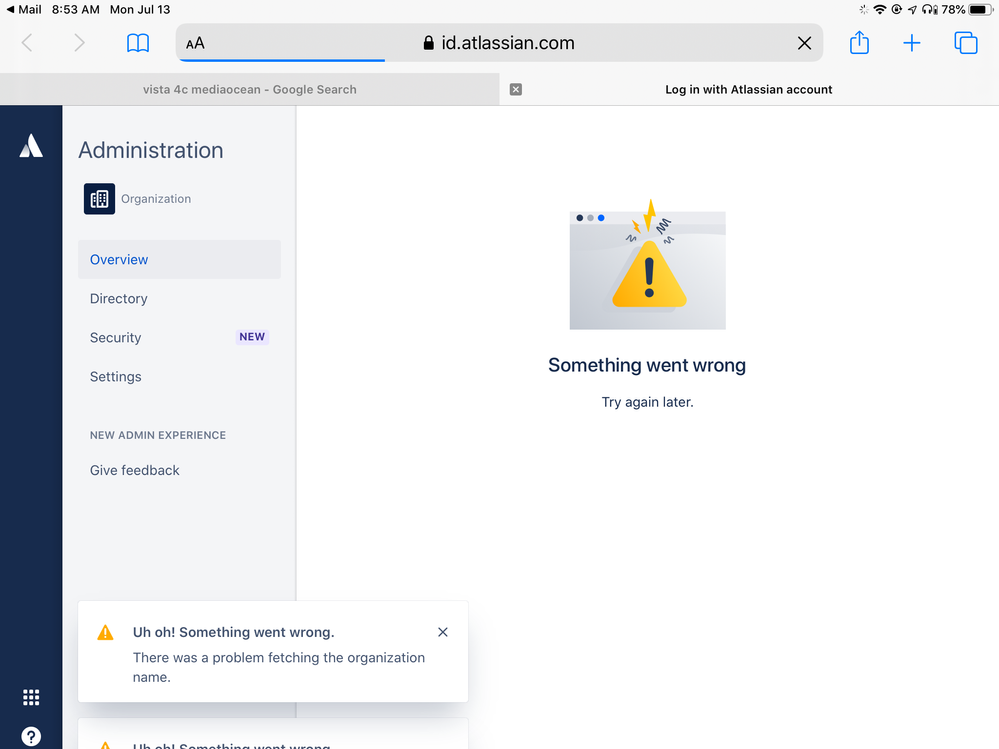Image resolution: width=999 pixels, height=749 pixels.
Task: Click the warning triangle error illustration
Action: tap(647, 264)
